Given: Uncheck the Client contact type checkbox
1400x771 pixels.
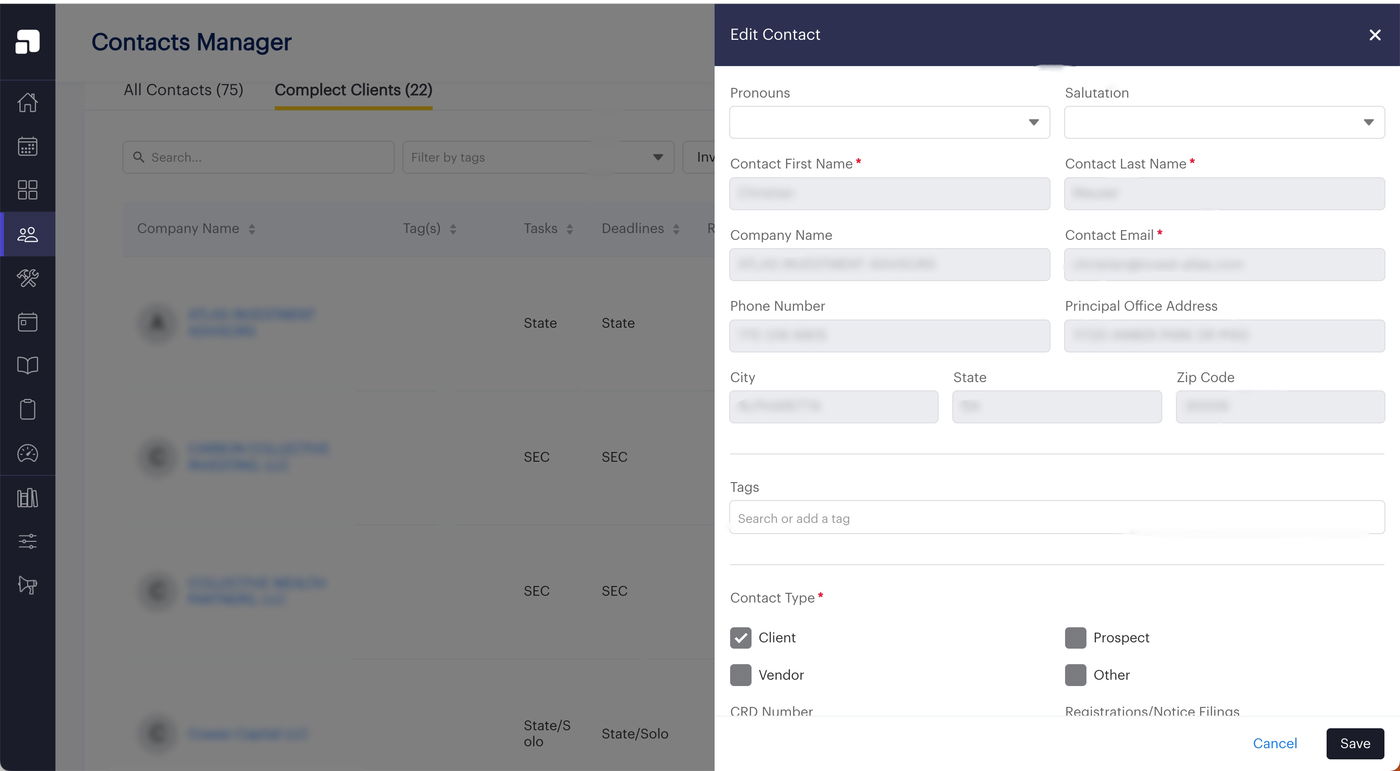Looking at the screenshot, I should pos(740,638).
